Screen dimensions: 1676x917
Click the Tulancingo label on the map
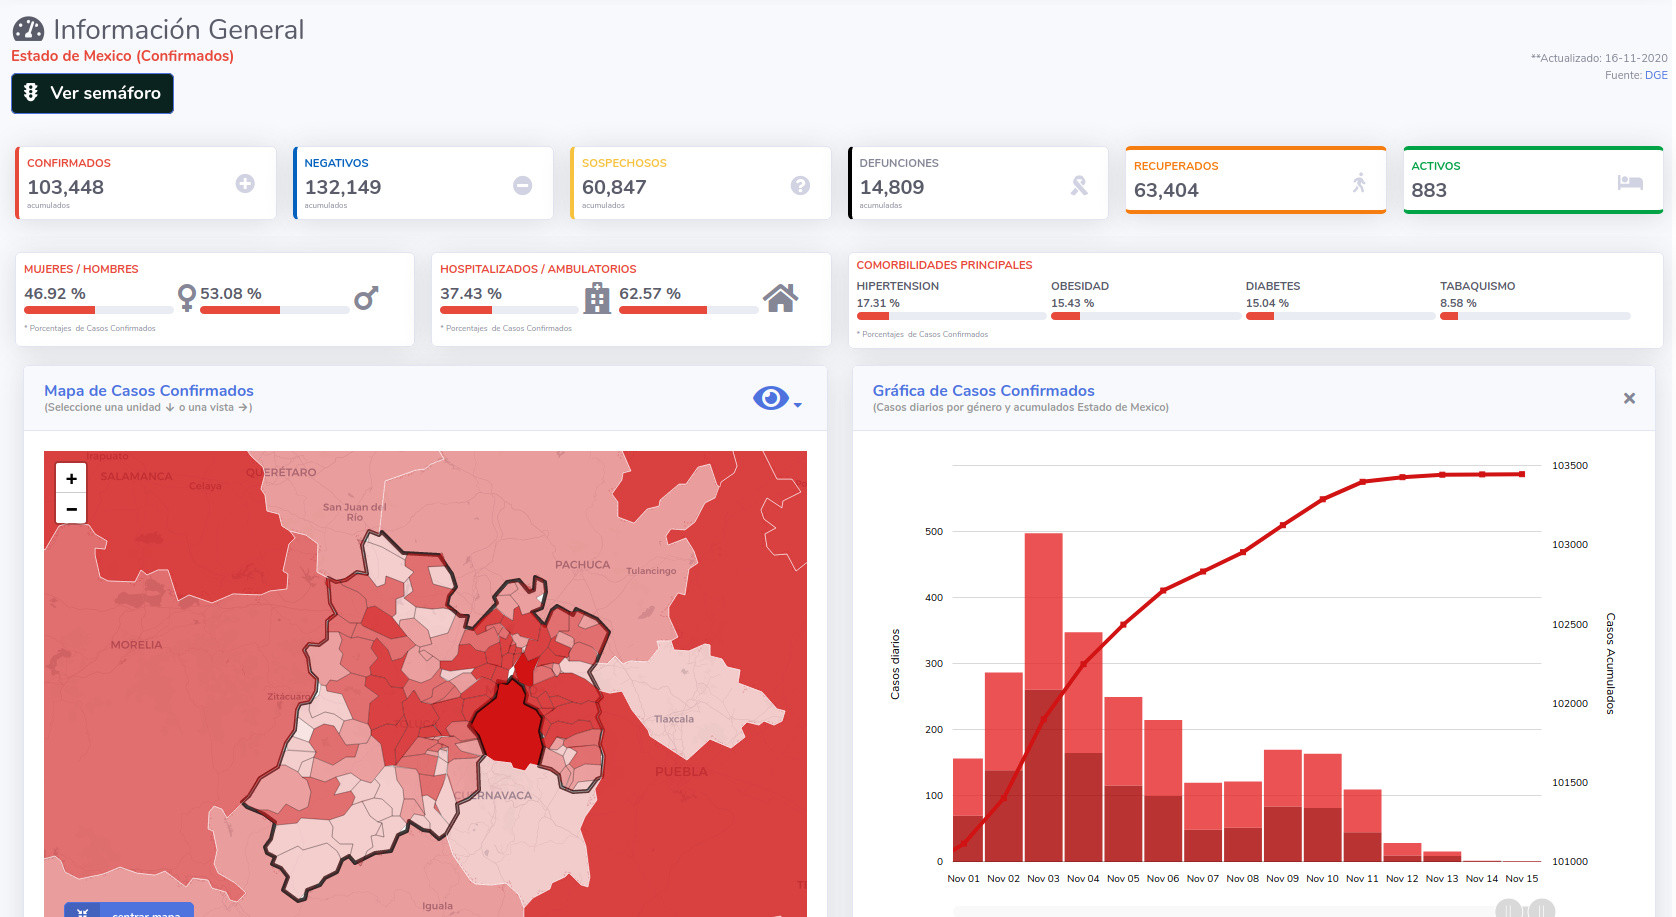pos(651,571)
